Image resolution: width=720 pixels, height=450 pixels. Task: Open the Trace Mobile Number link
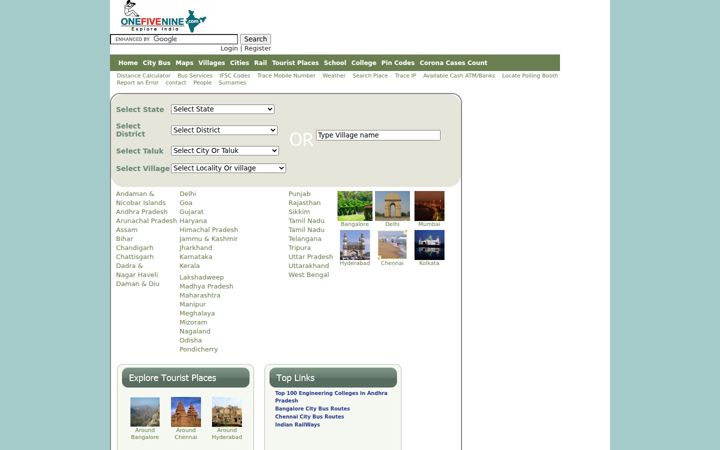coord(286,76)
